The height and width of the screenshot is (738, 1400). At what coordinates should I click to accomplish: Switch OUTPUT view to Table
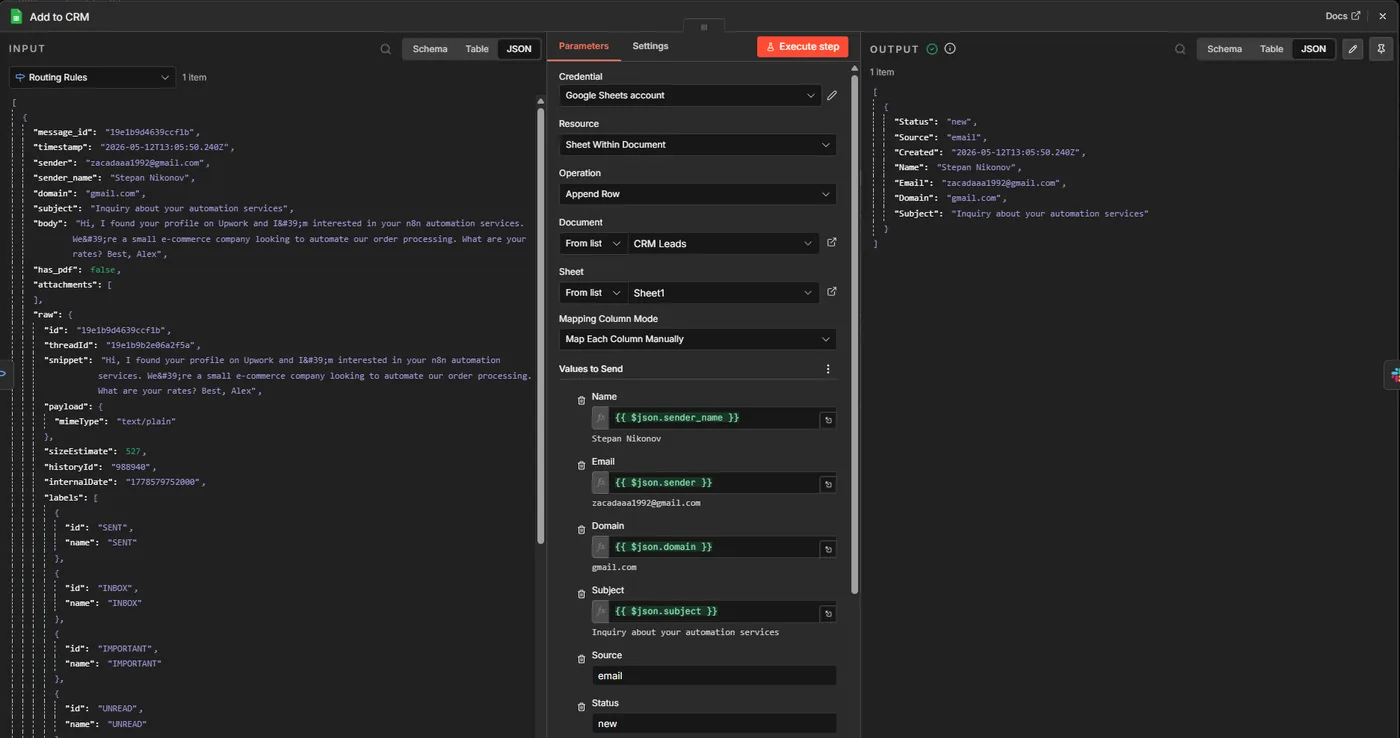(x=1271, y=49)
